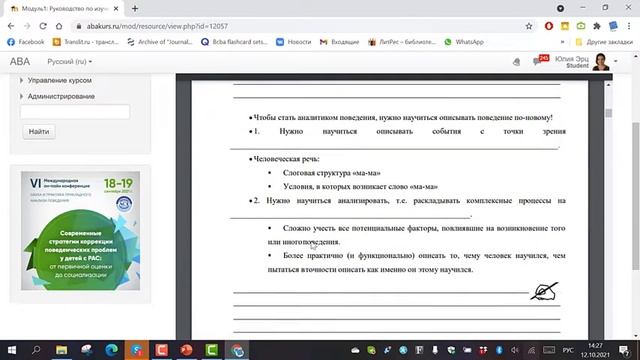Screen dimensions: 640x360
Task: Open the browser home page
Action: [59, 26]
